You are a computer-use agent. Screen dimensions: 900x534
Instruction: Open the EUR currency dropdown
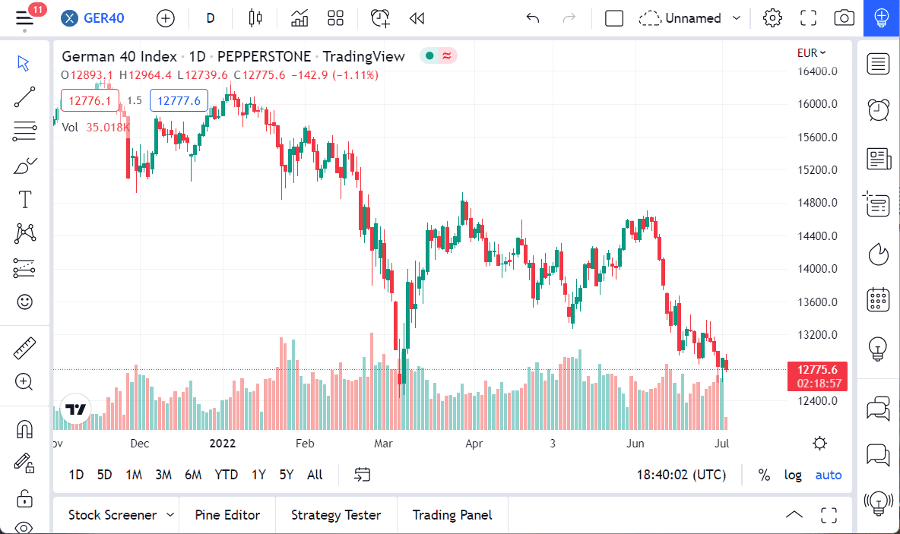[811, 53]
